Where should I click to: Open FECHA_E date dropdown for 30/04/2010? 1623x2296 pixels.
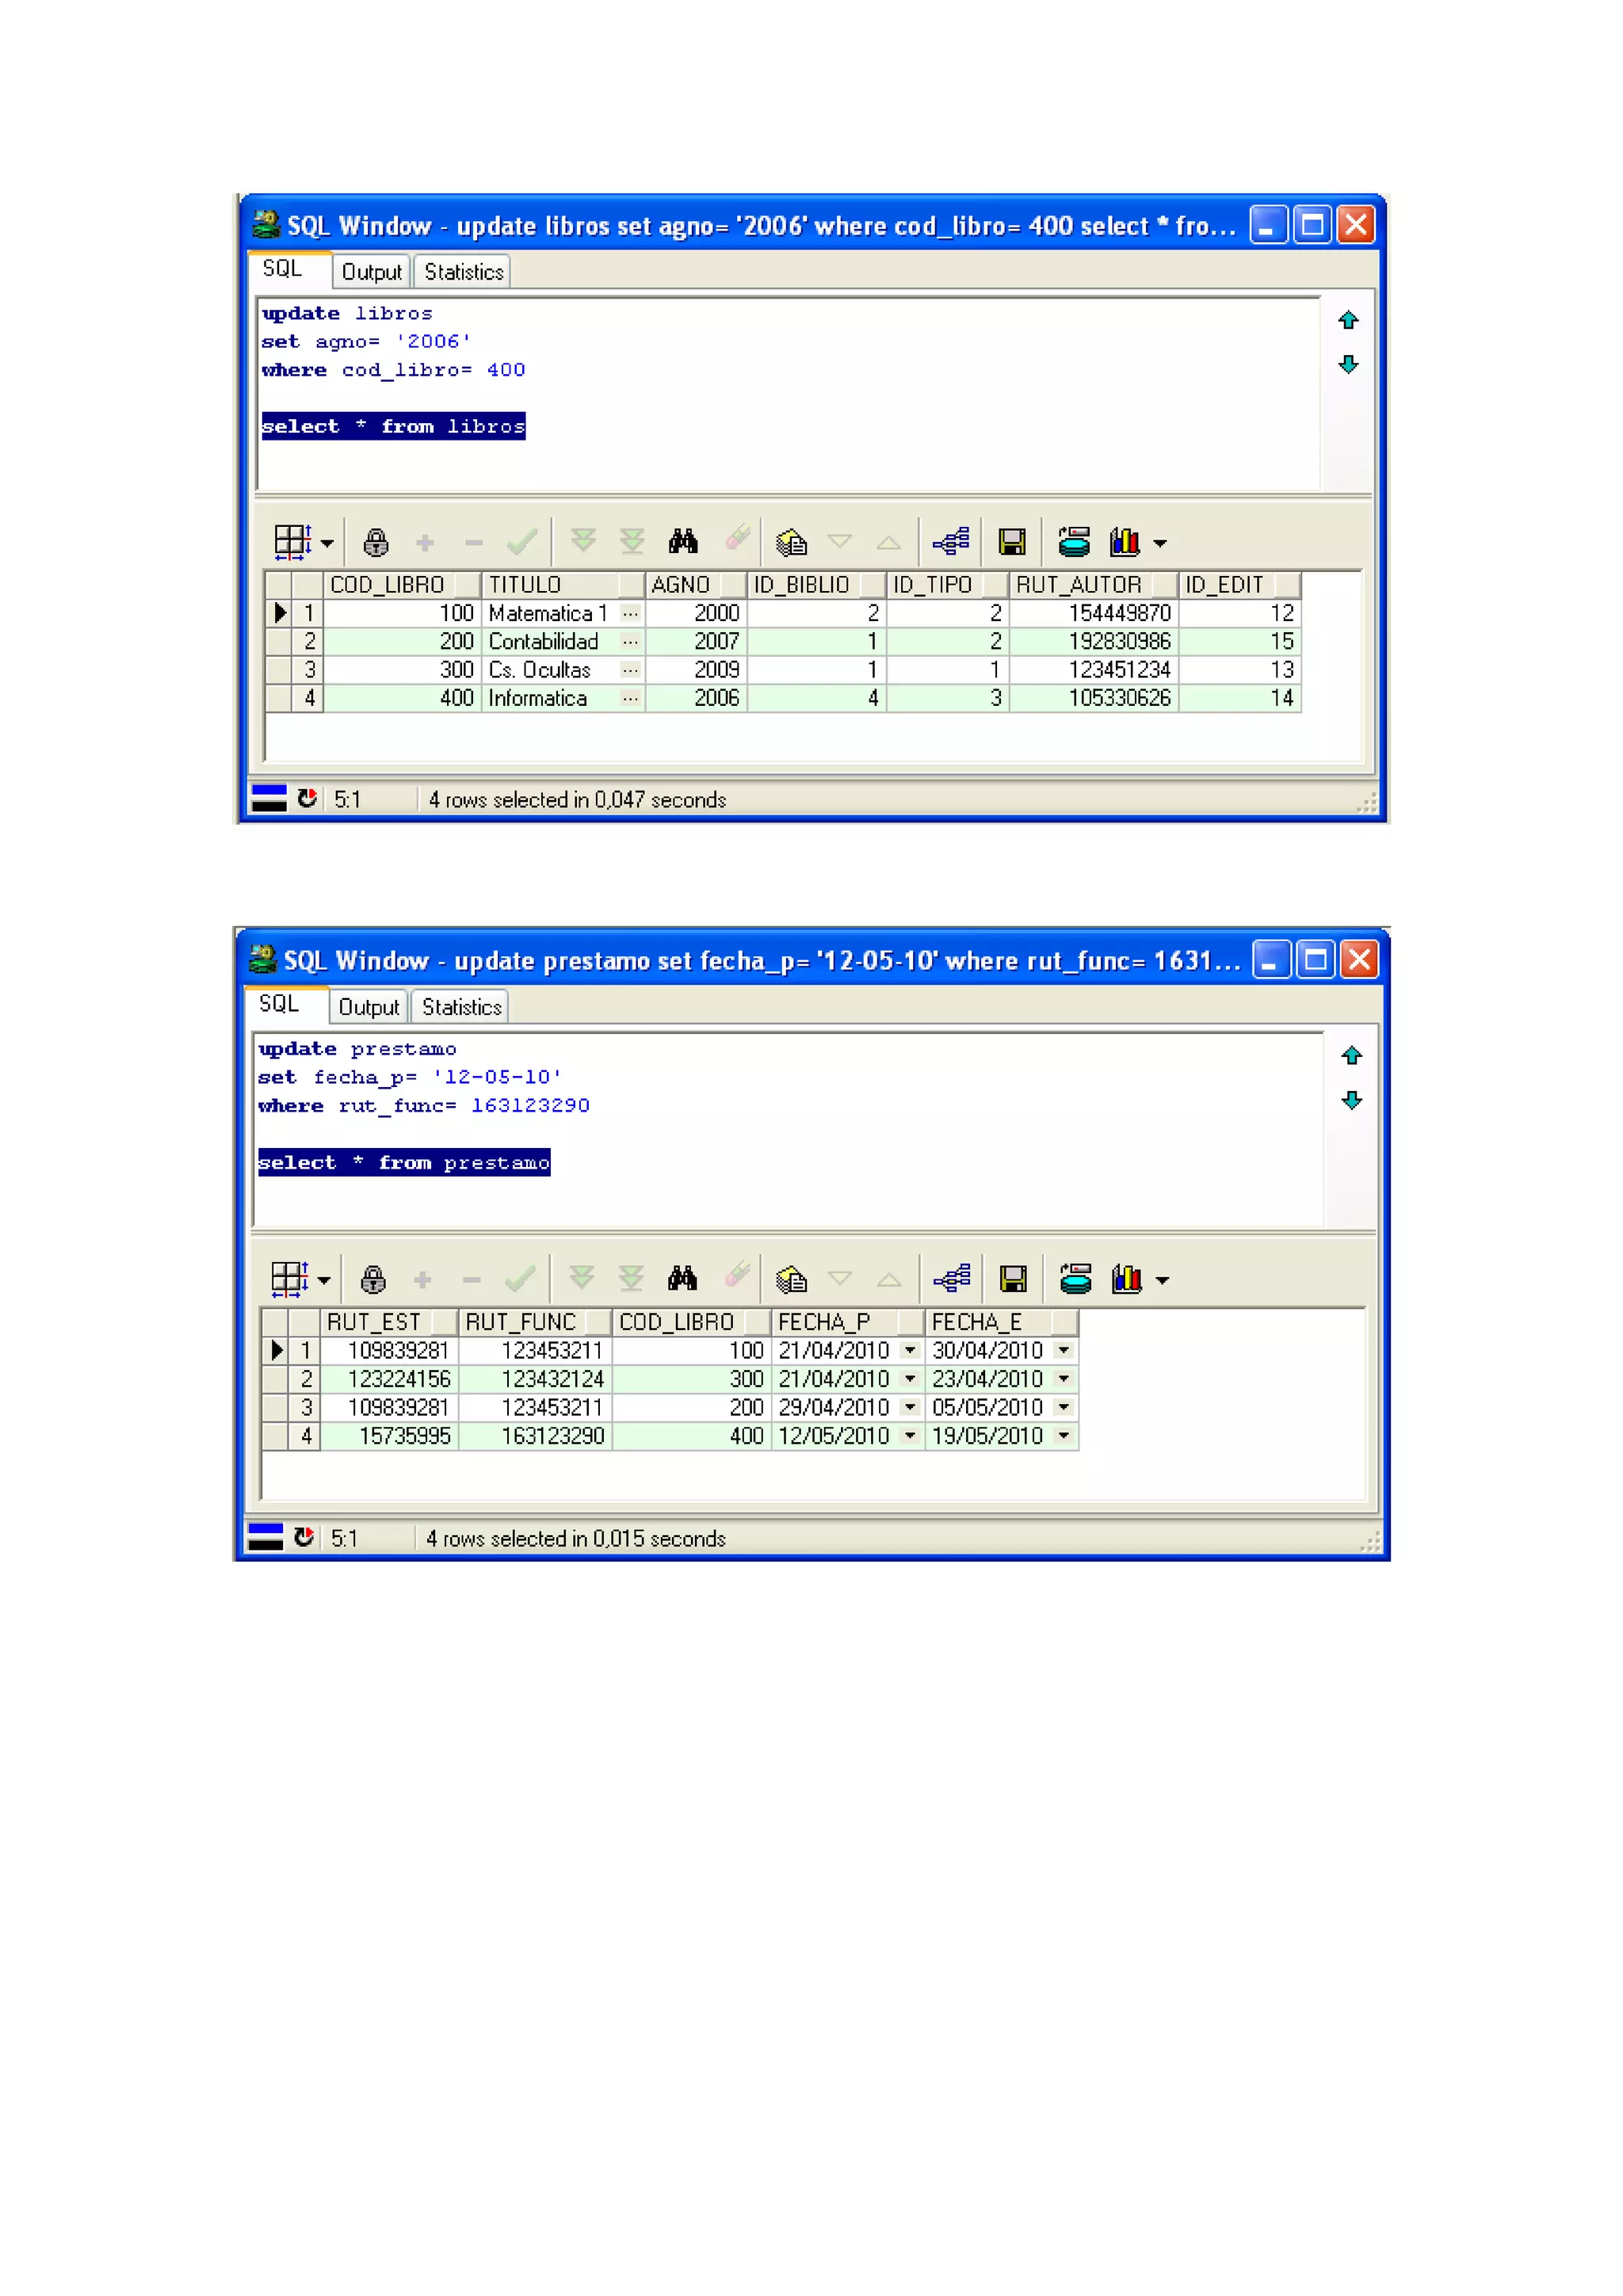1064,1350
